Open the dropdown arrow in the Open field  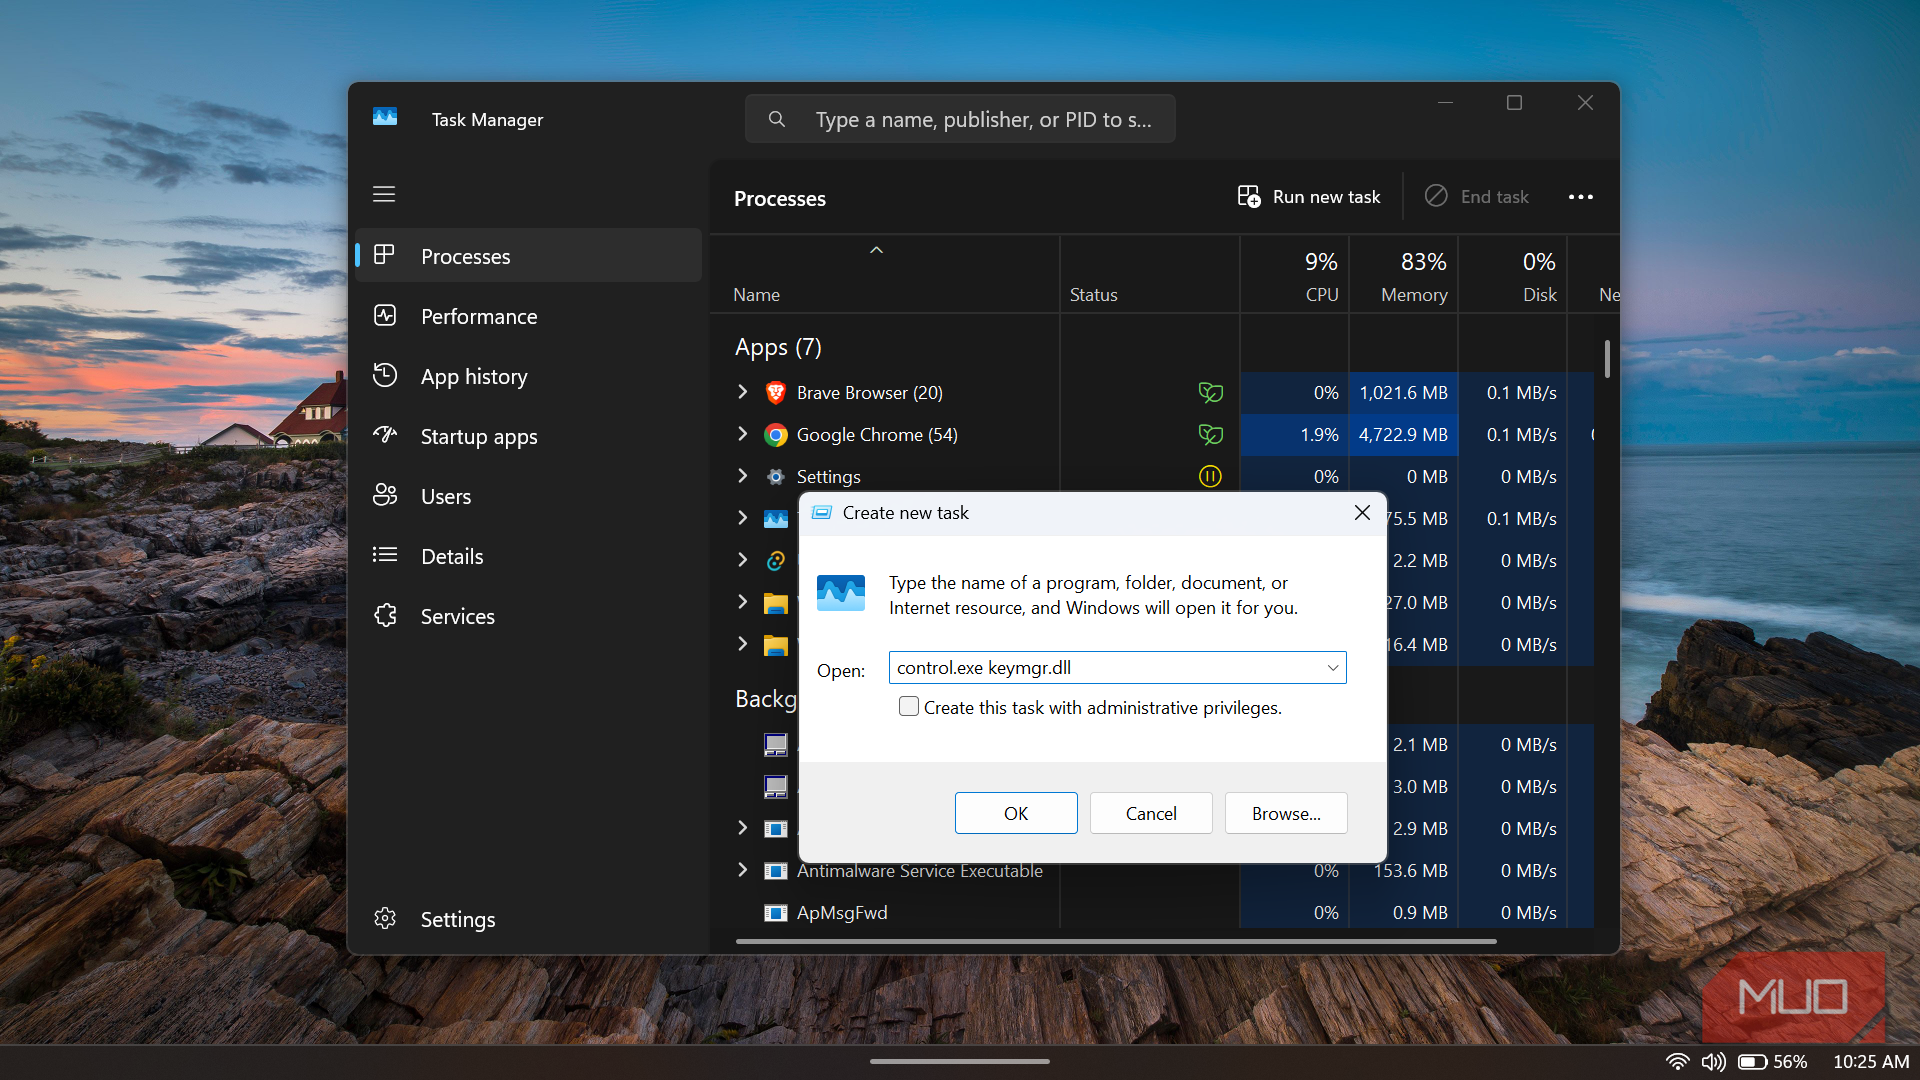pos(1332,668)
